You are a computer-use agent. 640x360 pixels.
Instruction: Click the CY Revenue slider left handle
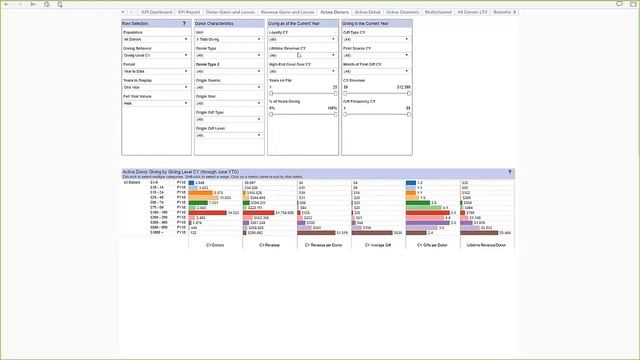pos(345,93)
